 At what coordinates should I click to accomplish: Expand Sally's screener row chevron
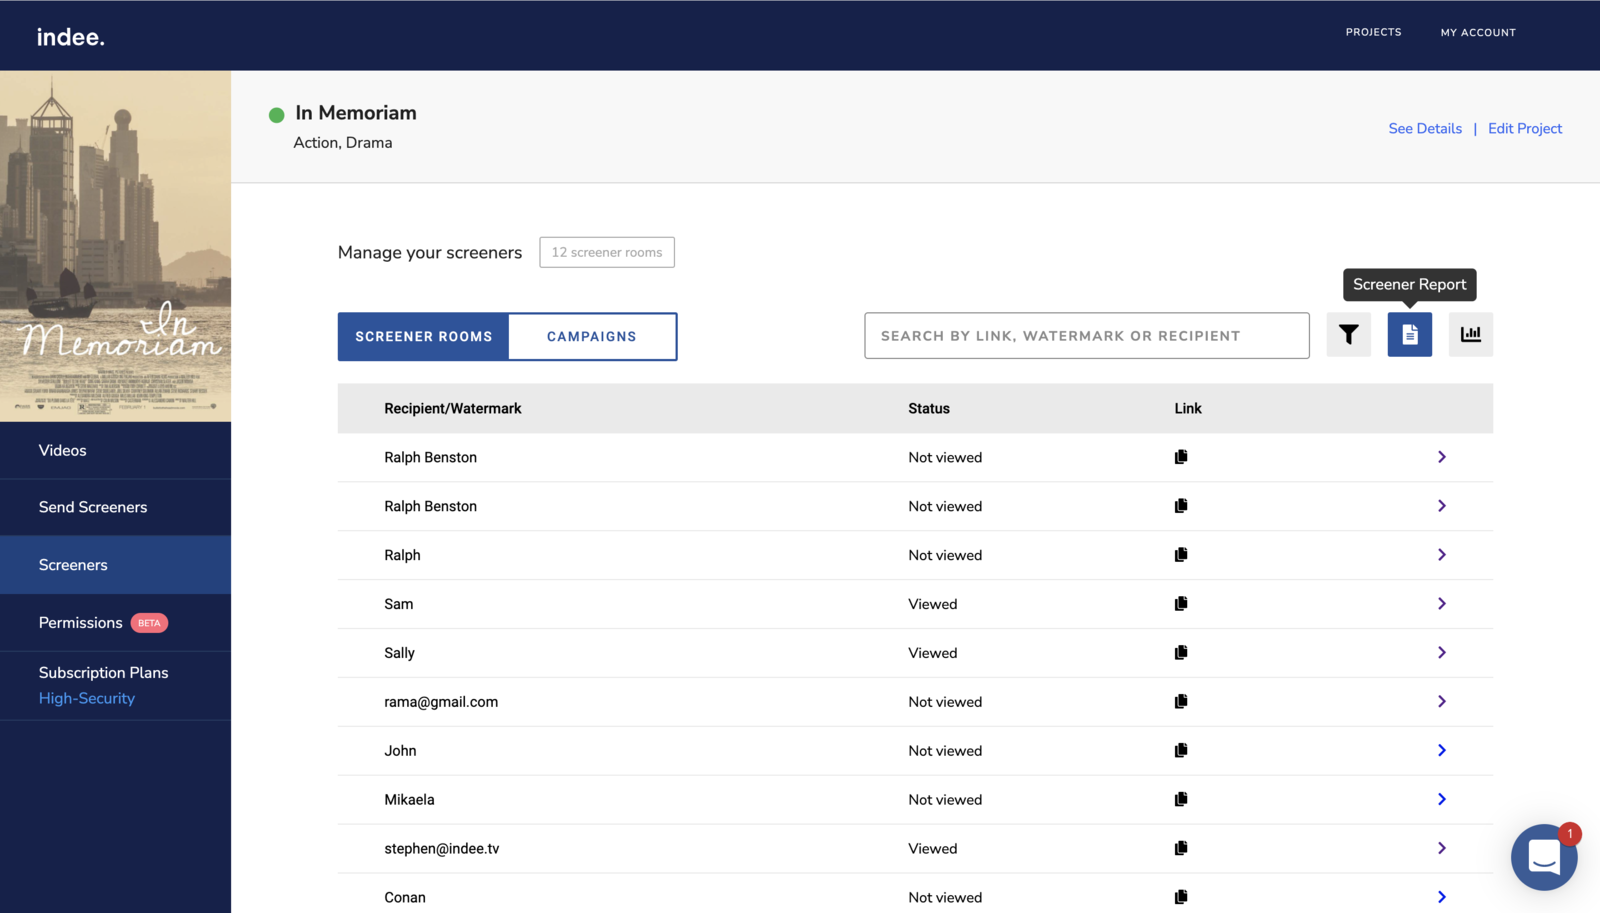pos(1441,653)
